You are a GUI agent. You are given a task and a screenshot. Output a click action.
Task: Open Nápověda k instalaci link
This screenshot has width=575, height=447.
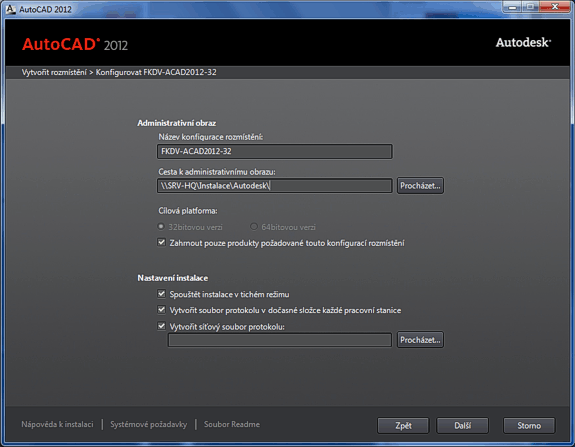pyautogui.click(x=57, y=424)
